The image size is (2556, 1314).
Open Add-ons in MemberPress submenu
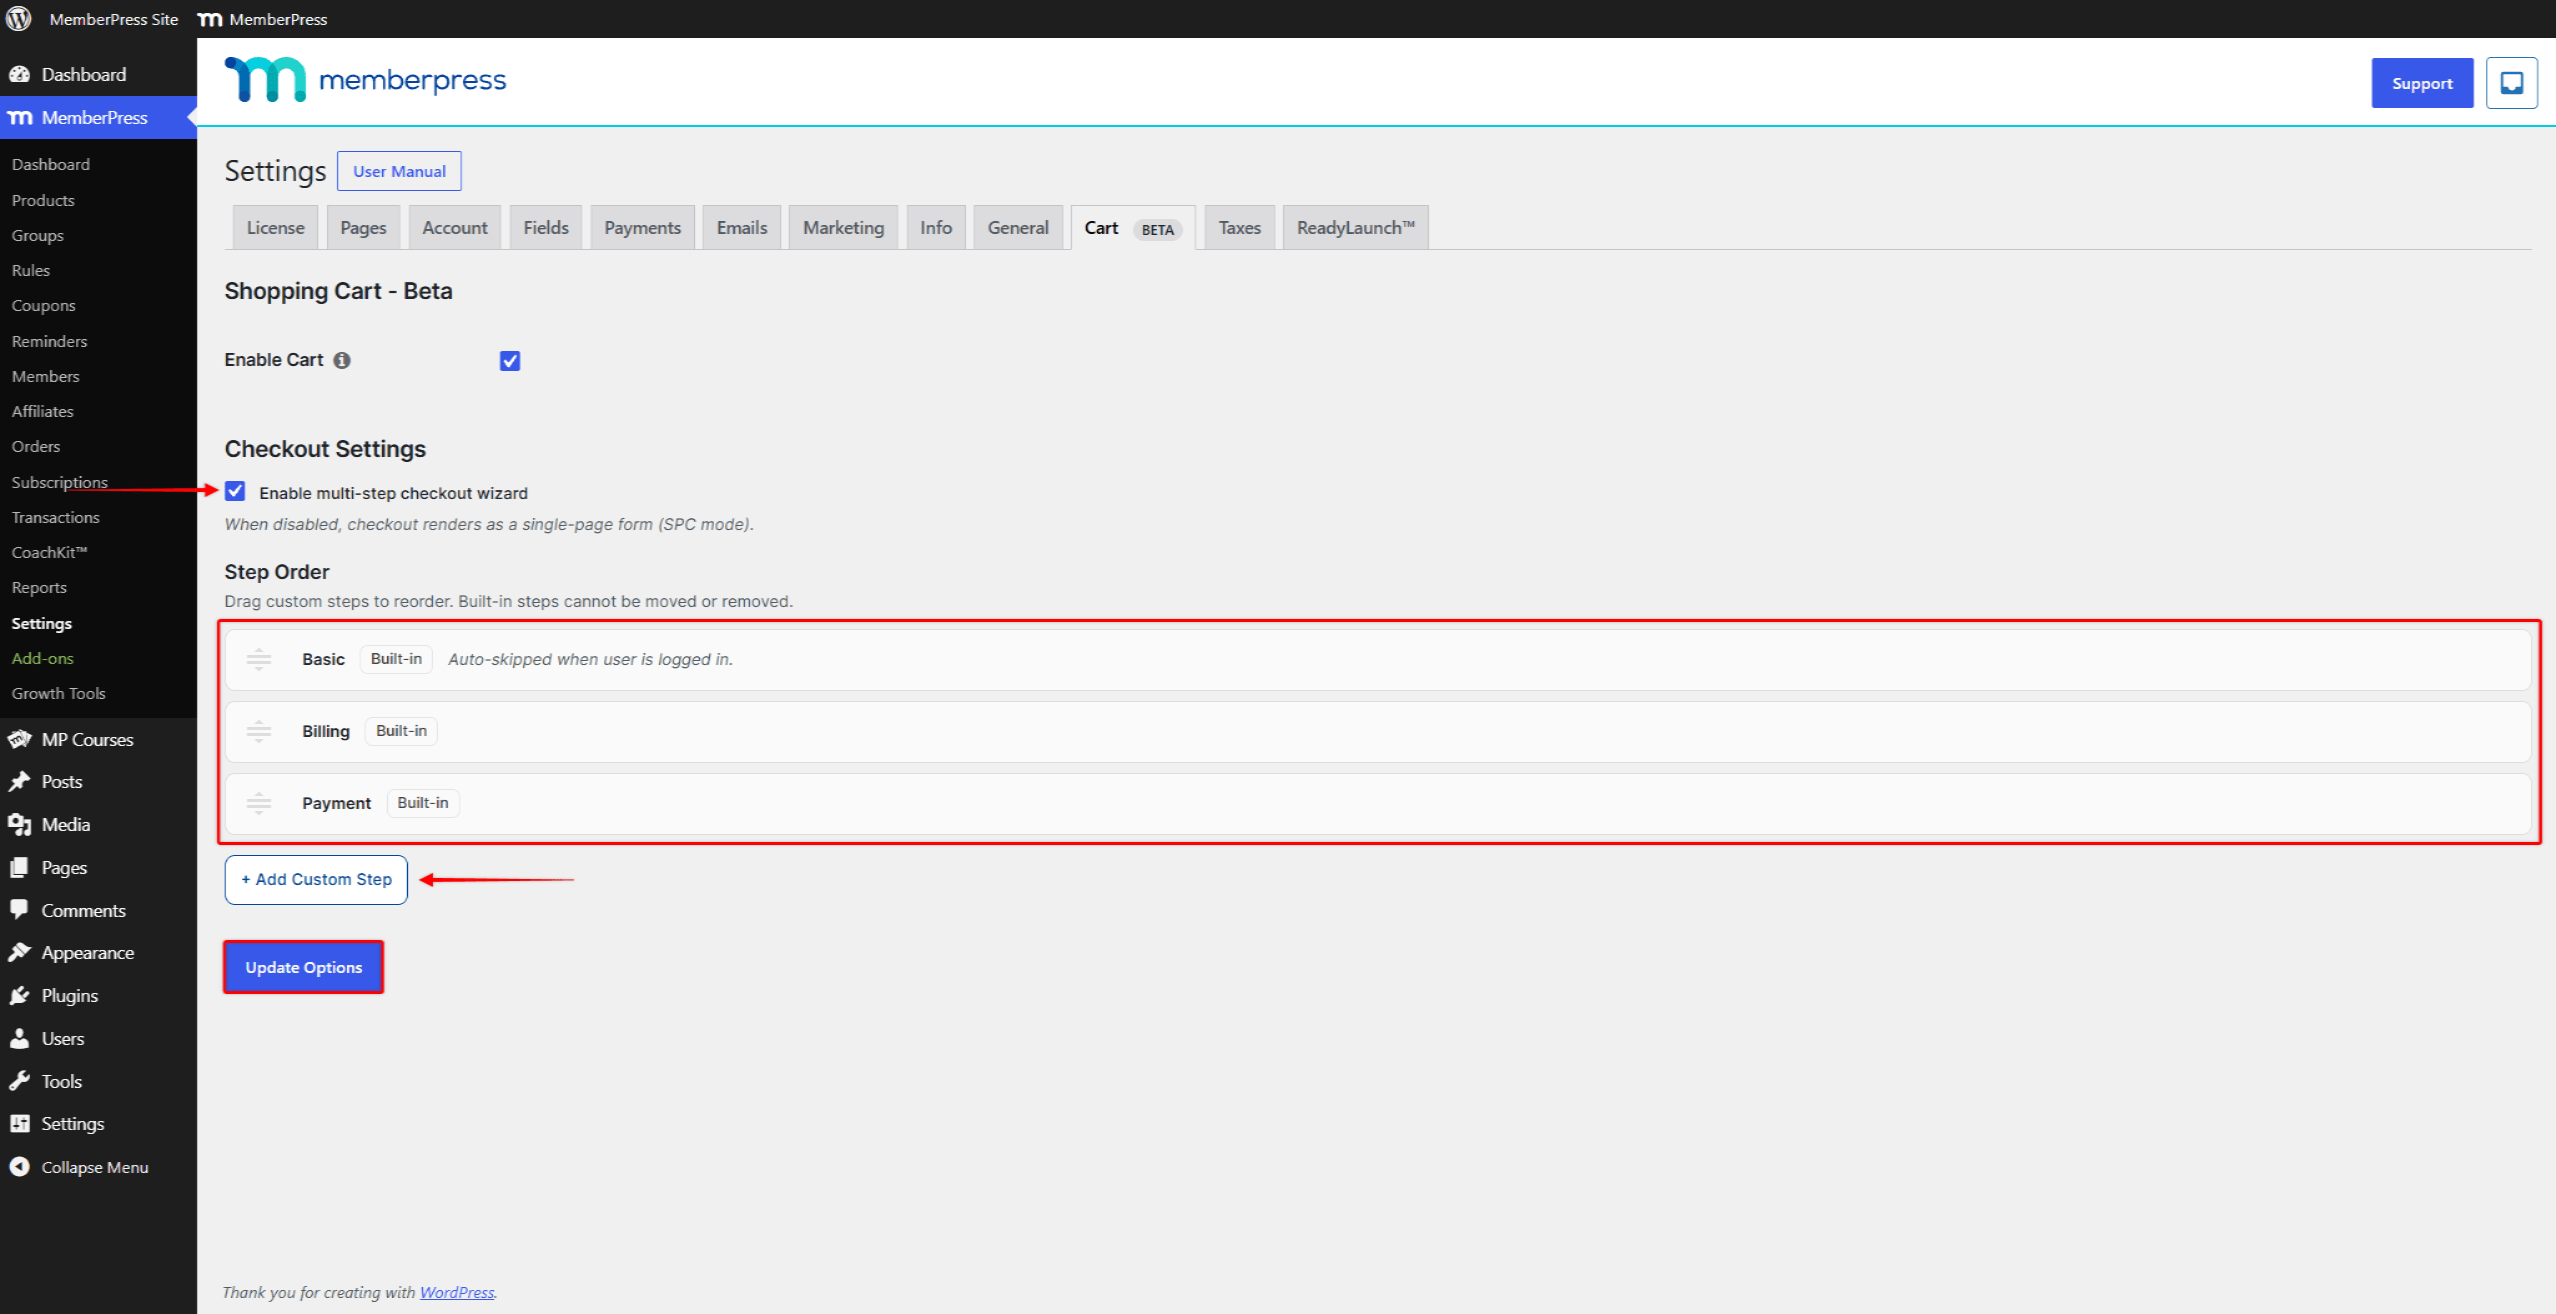pyautogui.click(x=43, y=658)
